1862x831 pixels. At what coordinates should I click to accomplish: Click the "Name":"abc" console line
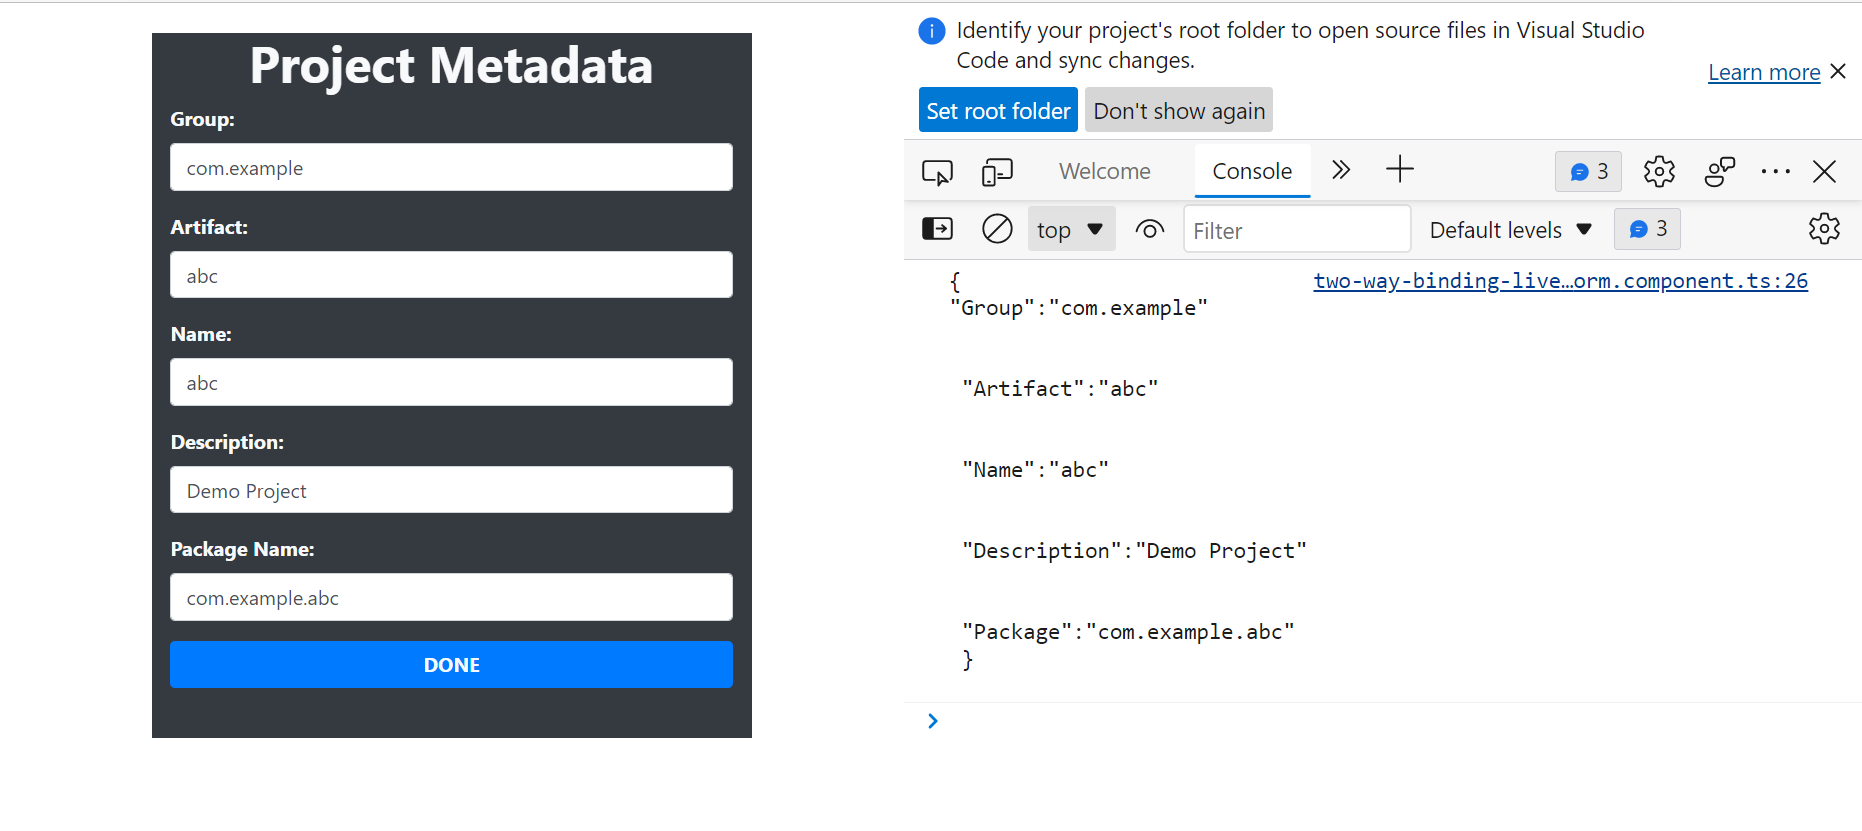coord(1035,470)
